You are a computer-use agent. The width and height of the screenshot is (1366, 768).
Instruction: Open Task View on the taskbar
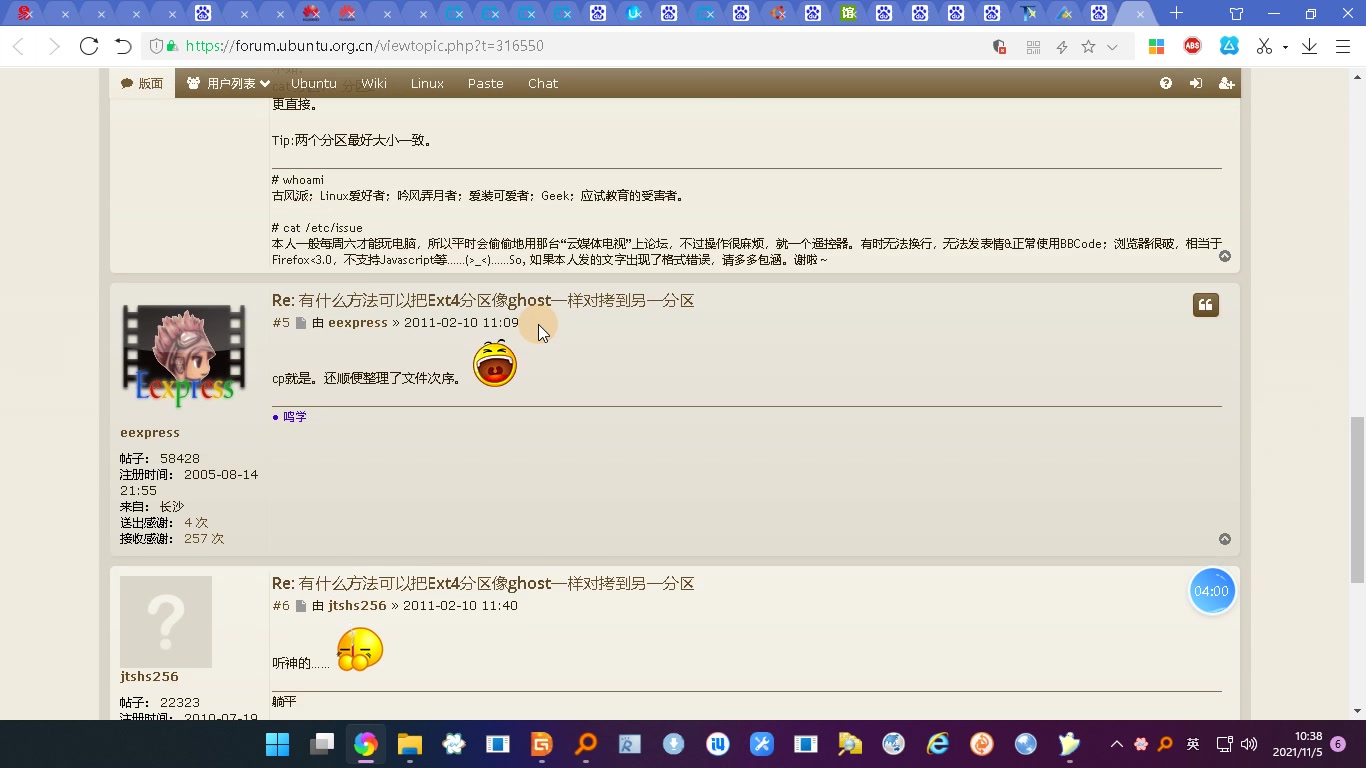coord(321,744)
